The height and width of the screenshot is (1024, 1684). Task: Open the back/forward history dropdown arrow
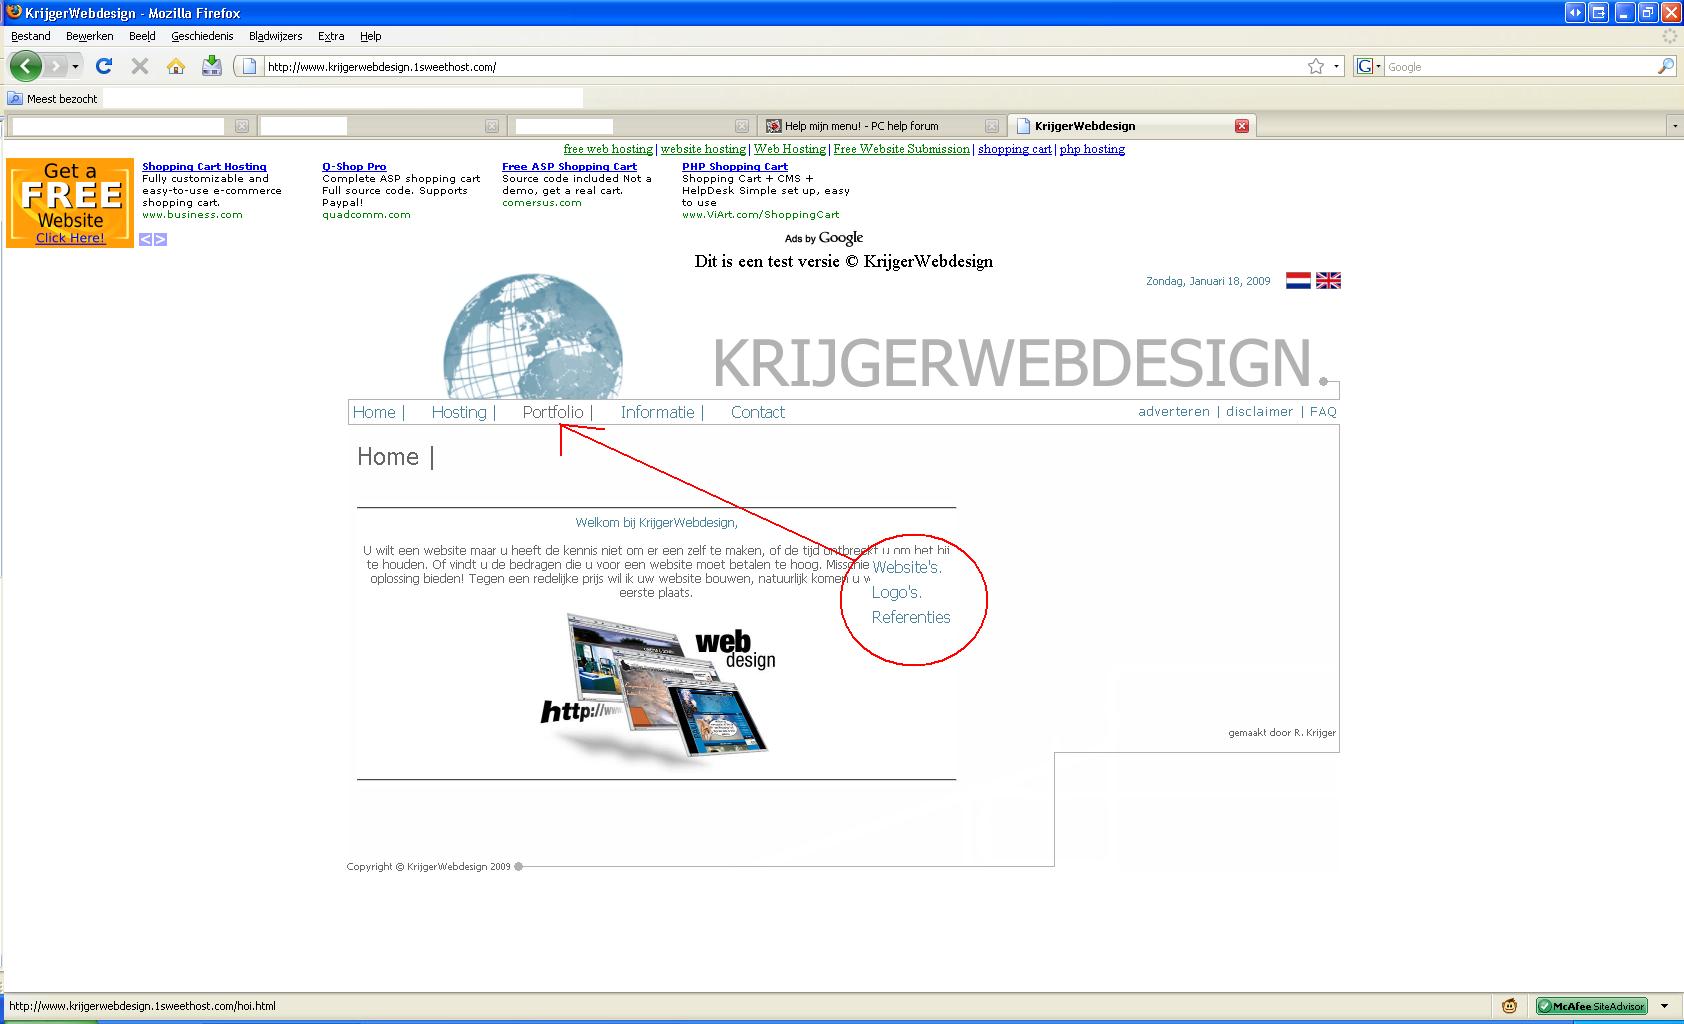point(75,67)
